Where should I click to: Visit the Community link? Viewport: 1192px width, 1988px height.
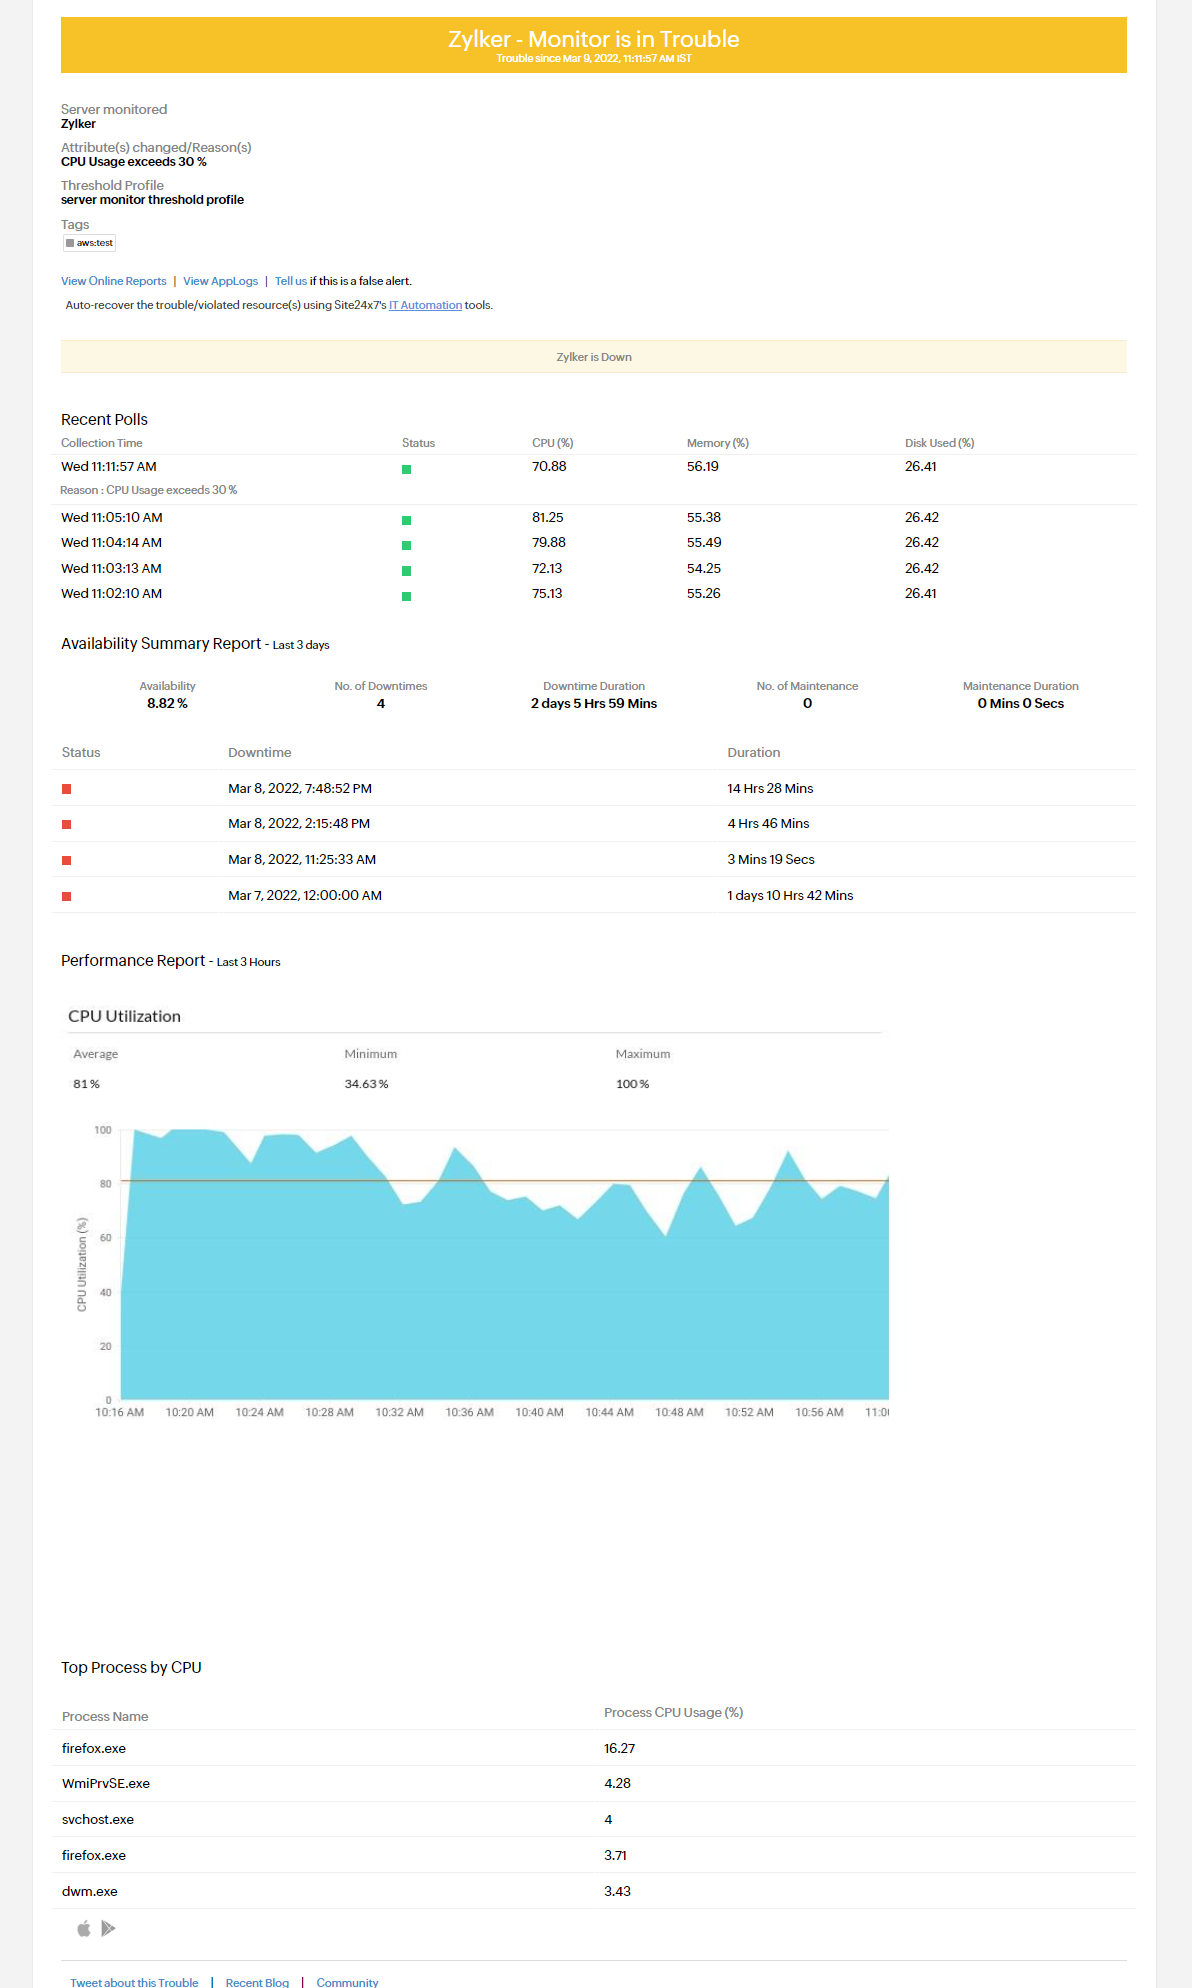(347, 1982)
